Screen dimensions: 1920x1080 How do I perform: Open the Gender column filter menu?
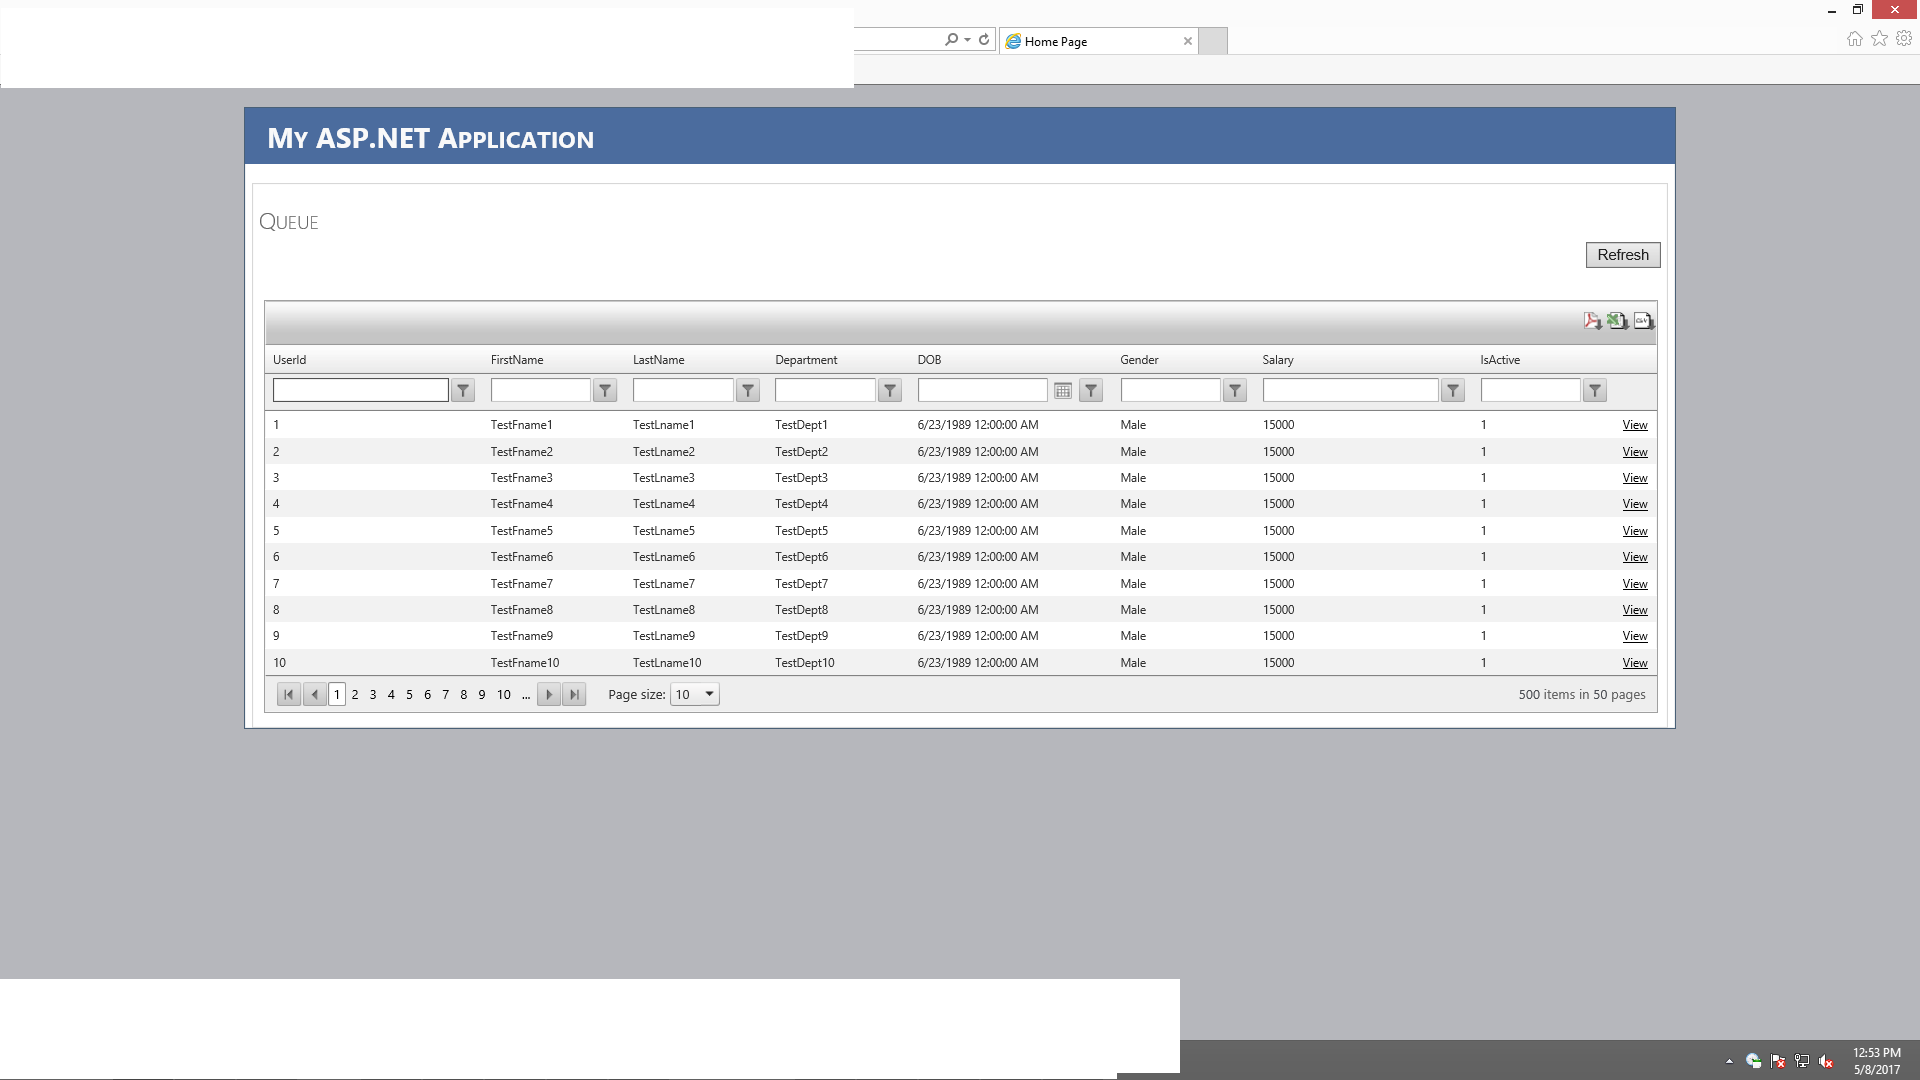(1235, 391)
